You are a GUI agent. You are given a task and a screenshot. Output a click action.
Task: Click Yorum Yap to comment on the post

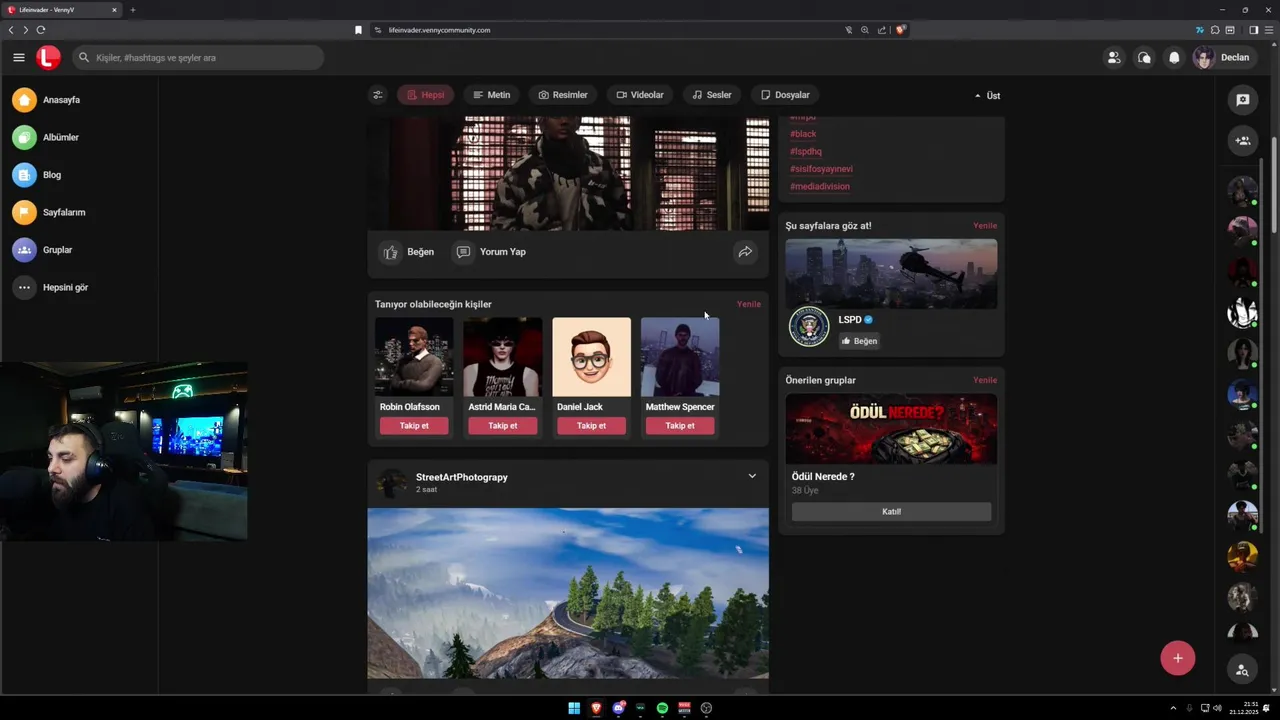tap(490, 252)
